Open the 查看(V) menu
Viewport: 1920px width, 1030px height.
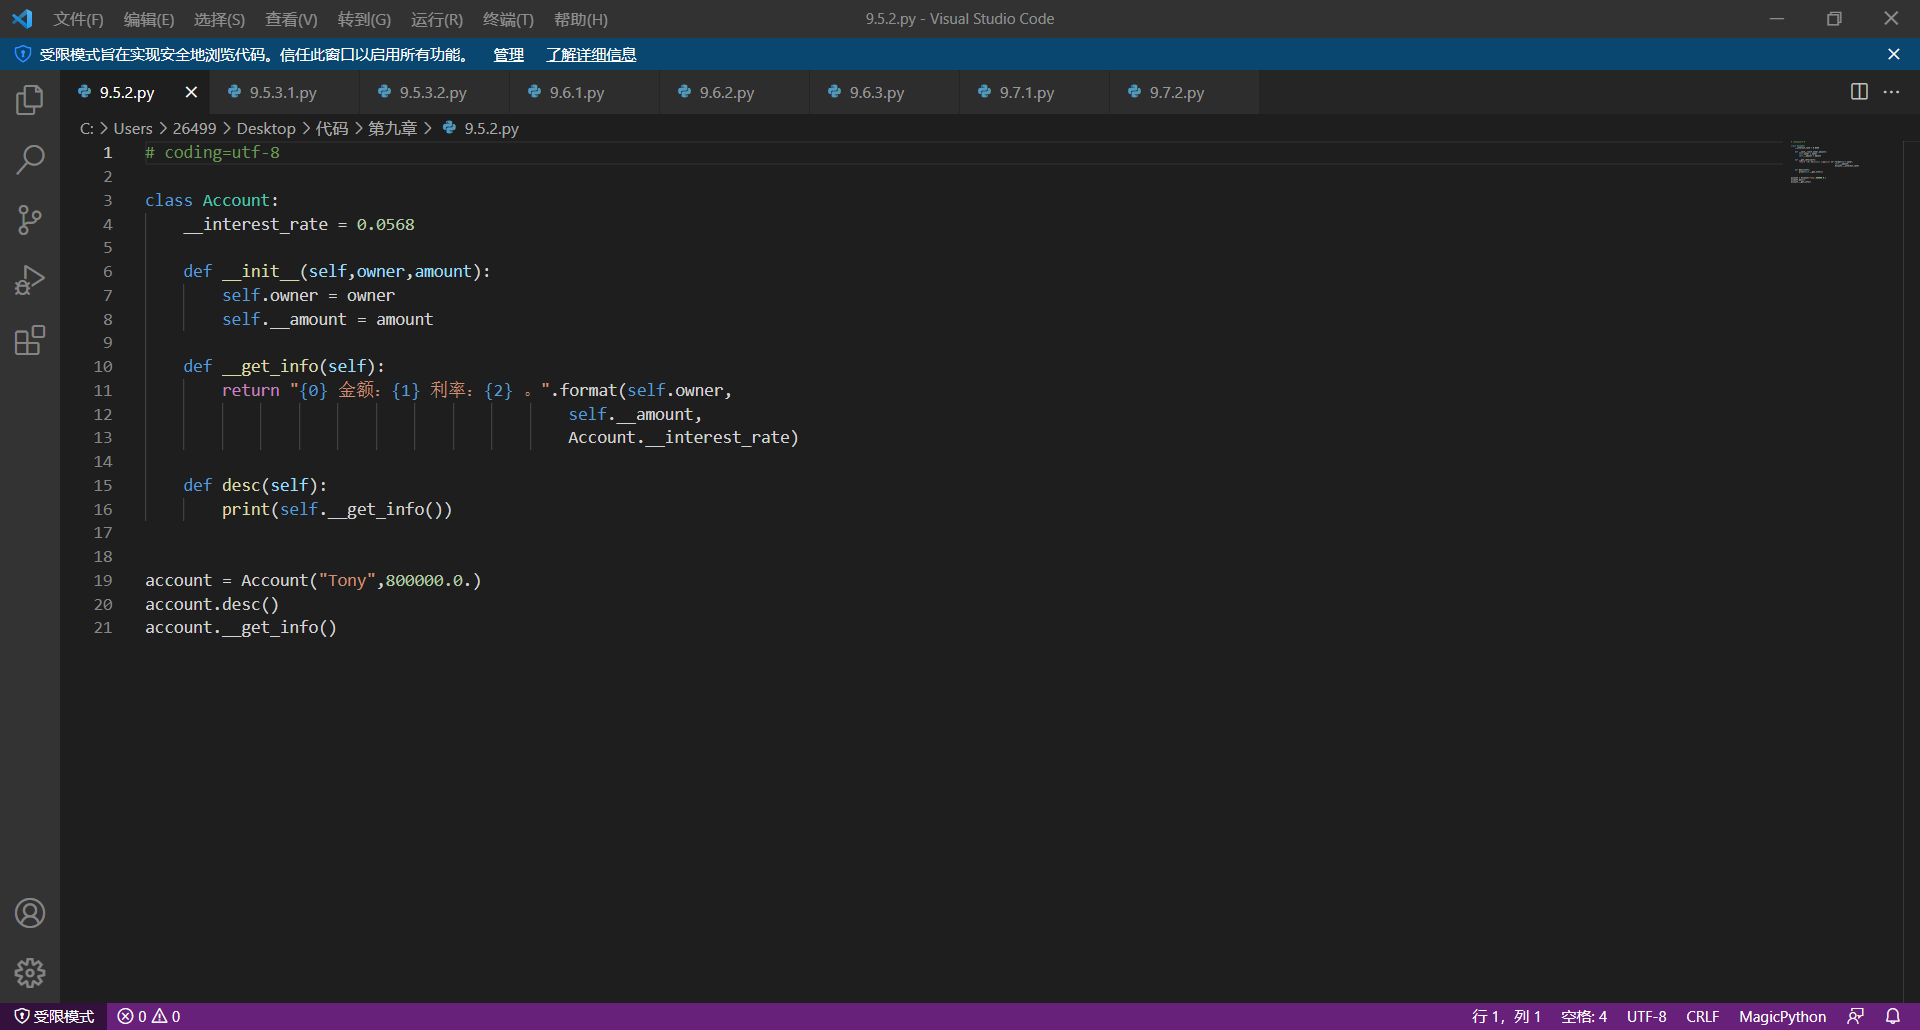point(291,19)
